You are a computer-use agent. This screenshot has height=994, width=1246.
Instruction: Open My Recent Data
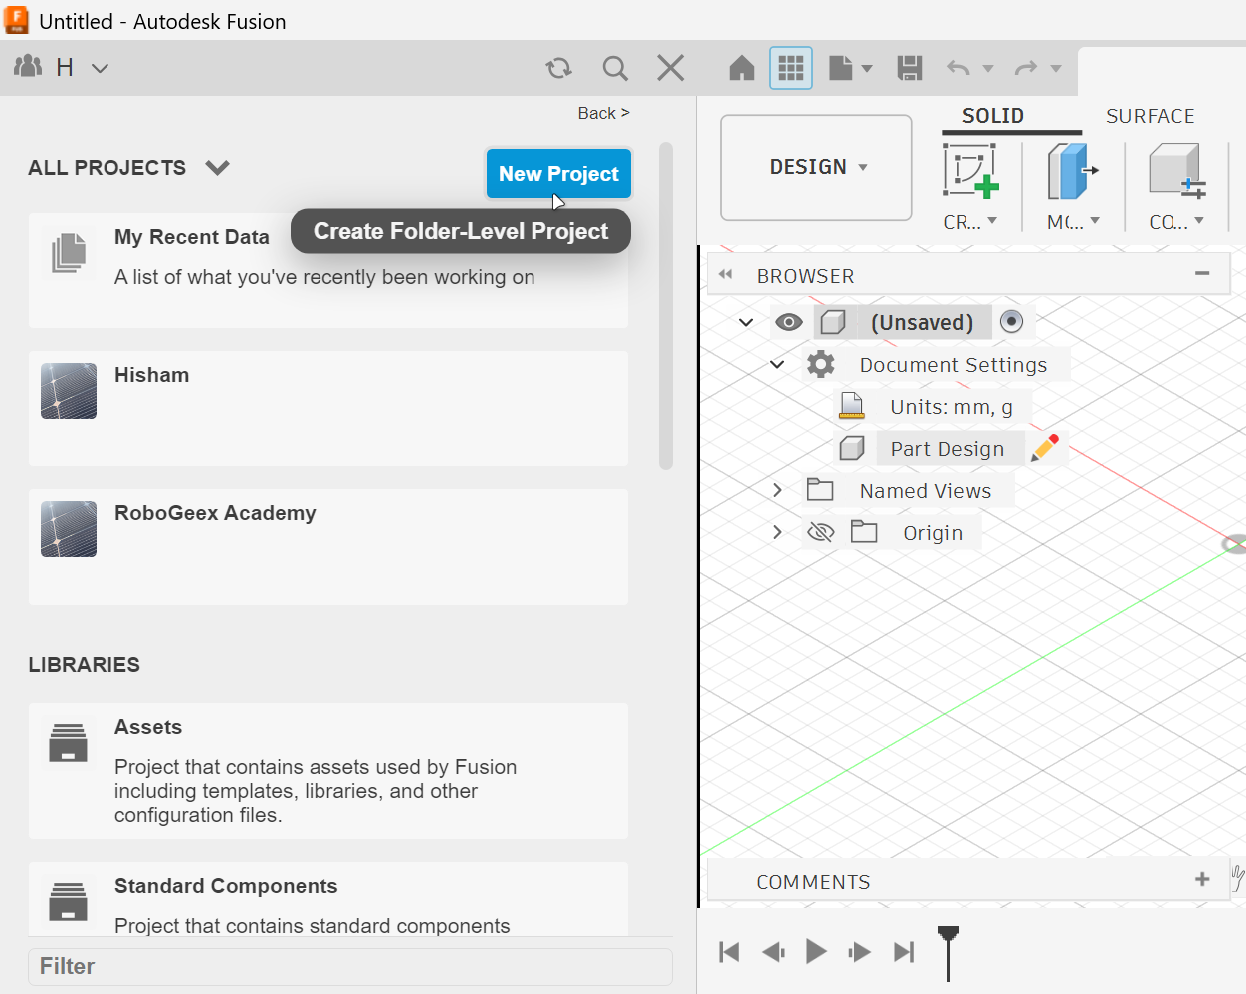pos(328,270)
